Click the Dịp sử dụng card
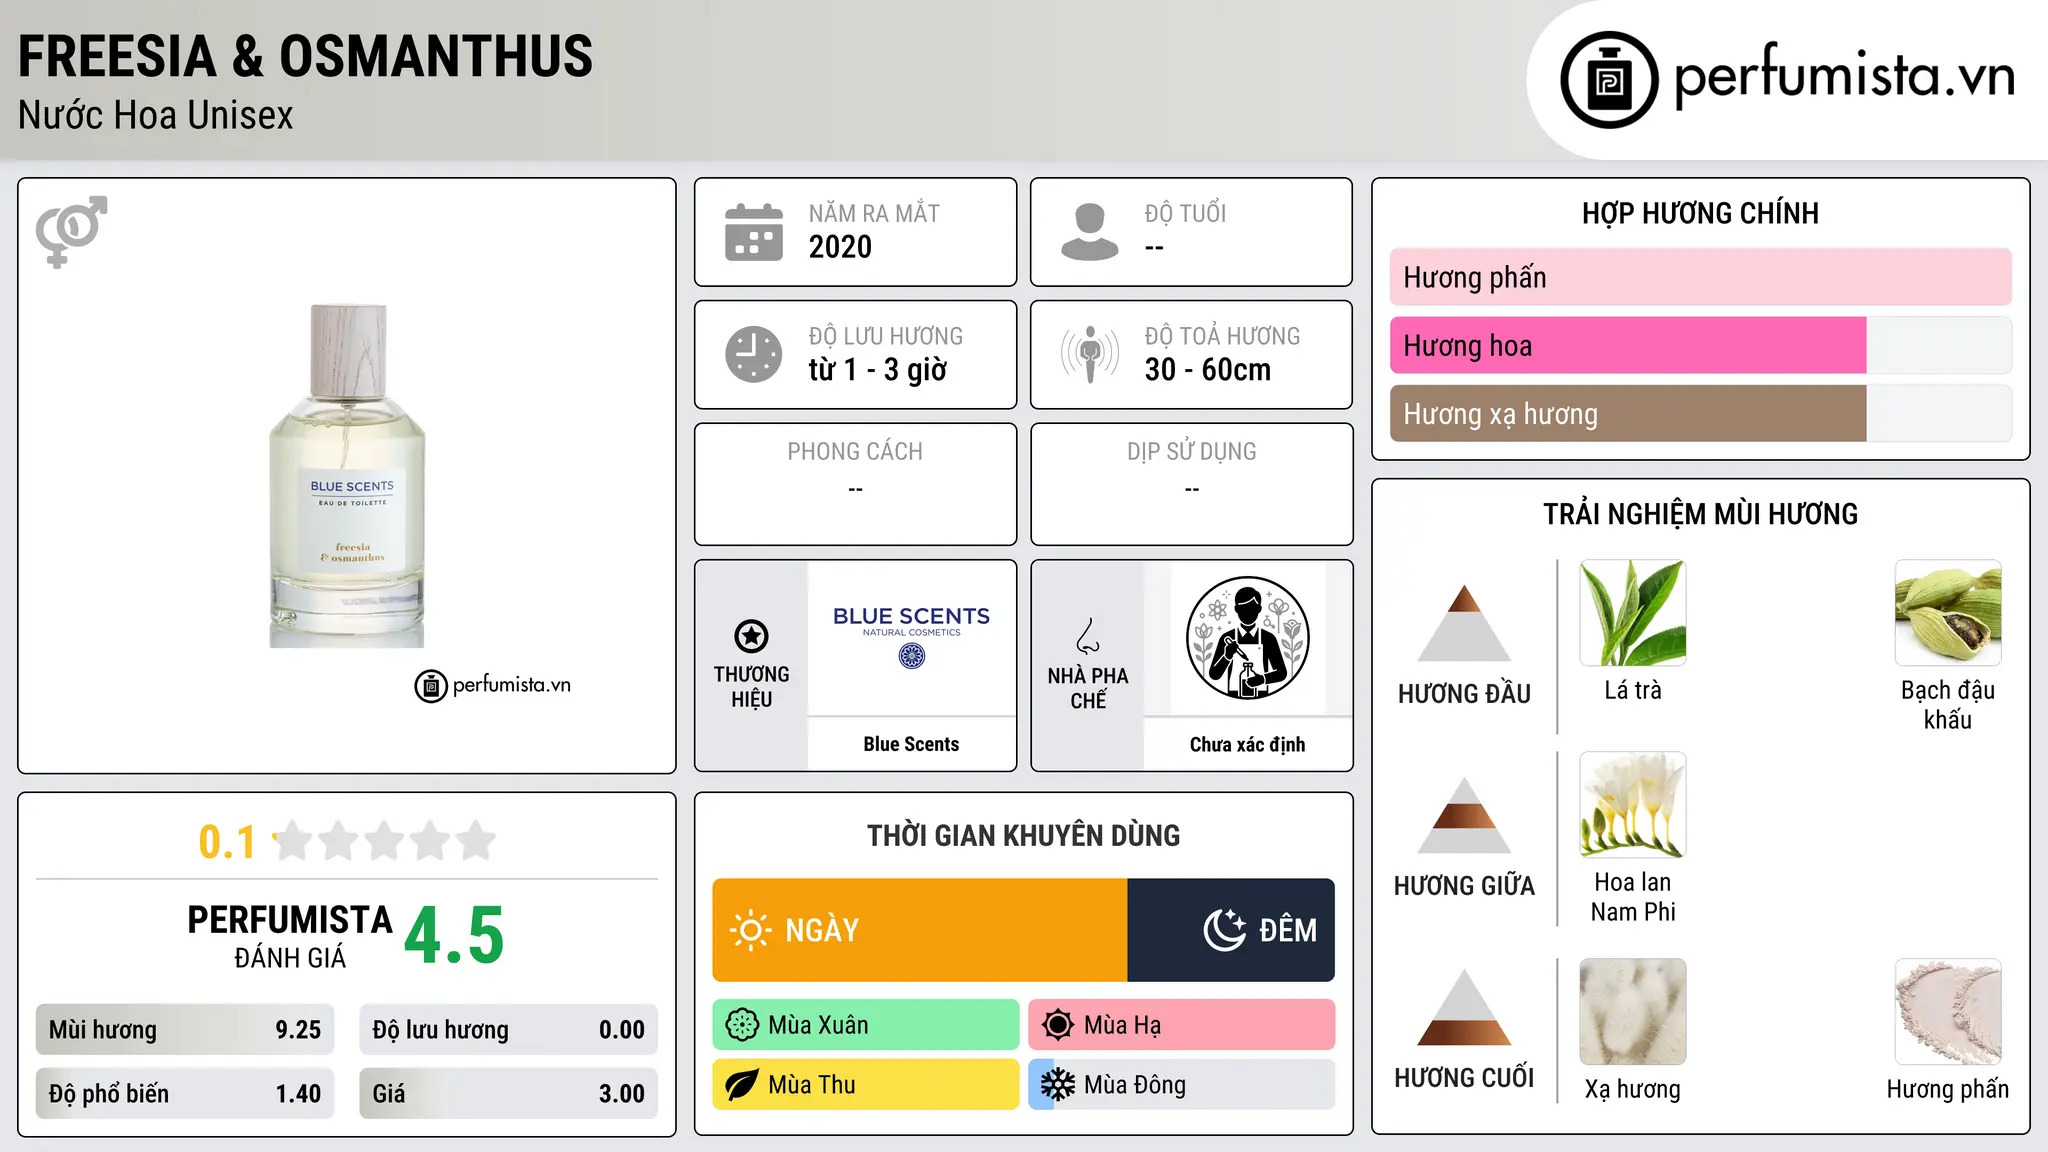Viewport: 2048px width, 1152px height. pyautogui.click(x=1191, y=484)
